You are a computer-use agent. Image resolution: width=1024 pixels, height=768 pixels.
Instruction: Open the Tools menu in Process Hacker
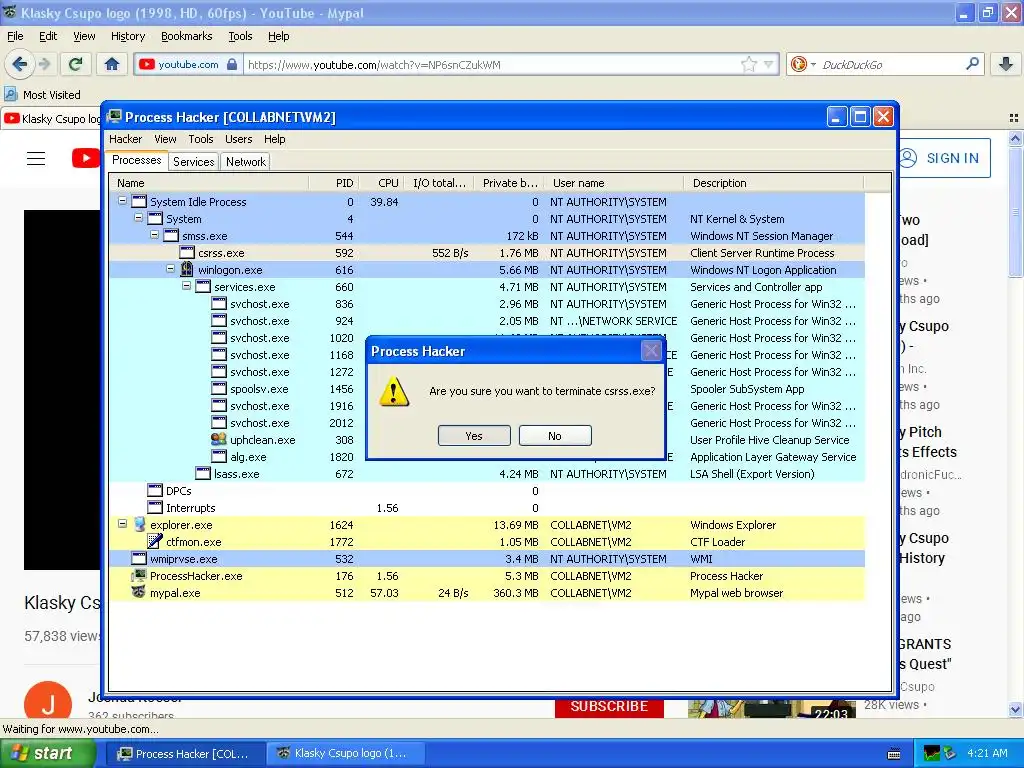click(200, 139)
